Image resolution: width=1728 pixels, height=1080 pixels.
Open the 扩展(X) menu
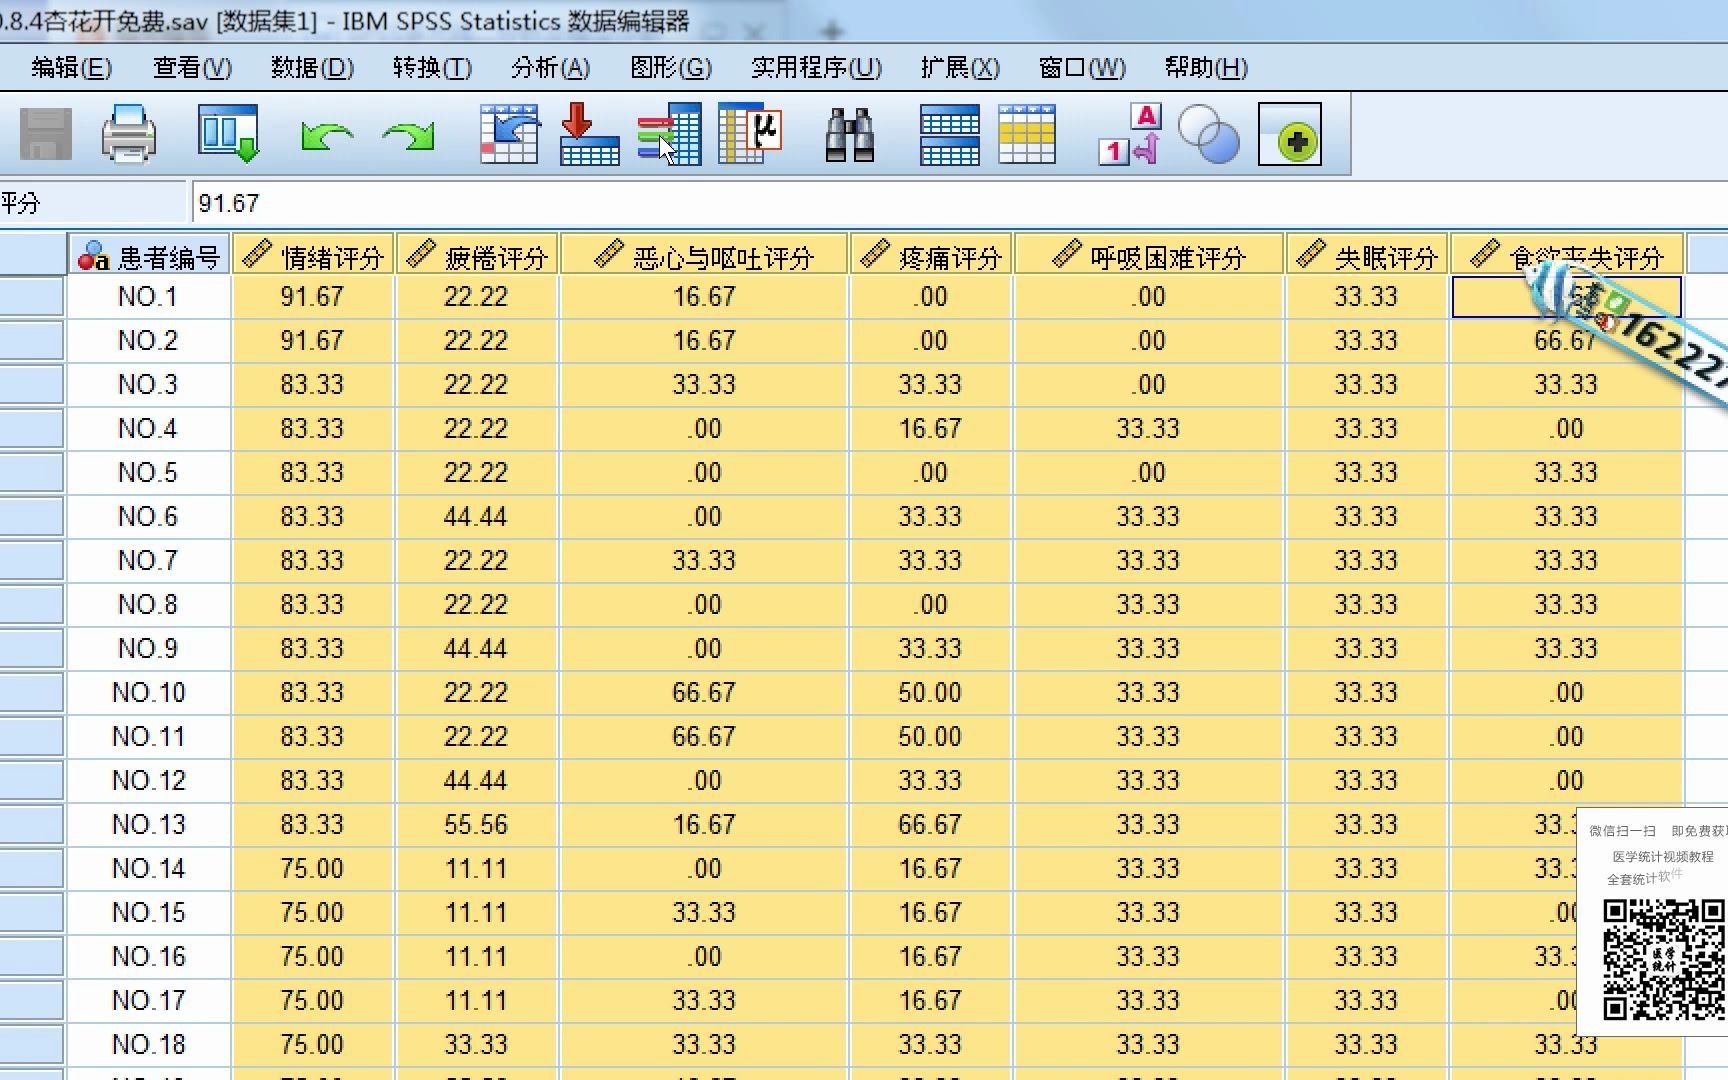960,68
